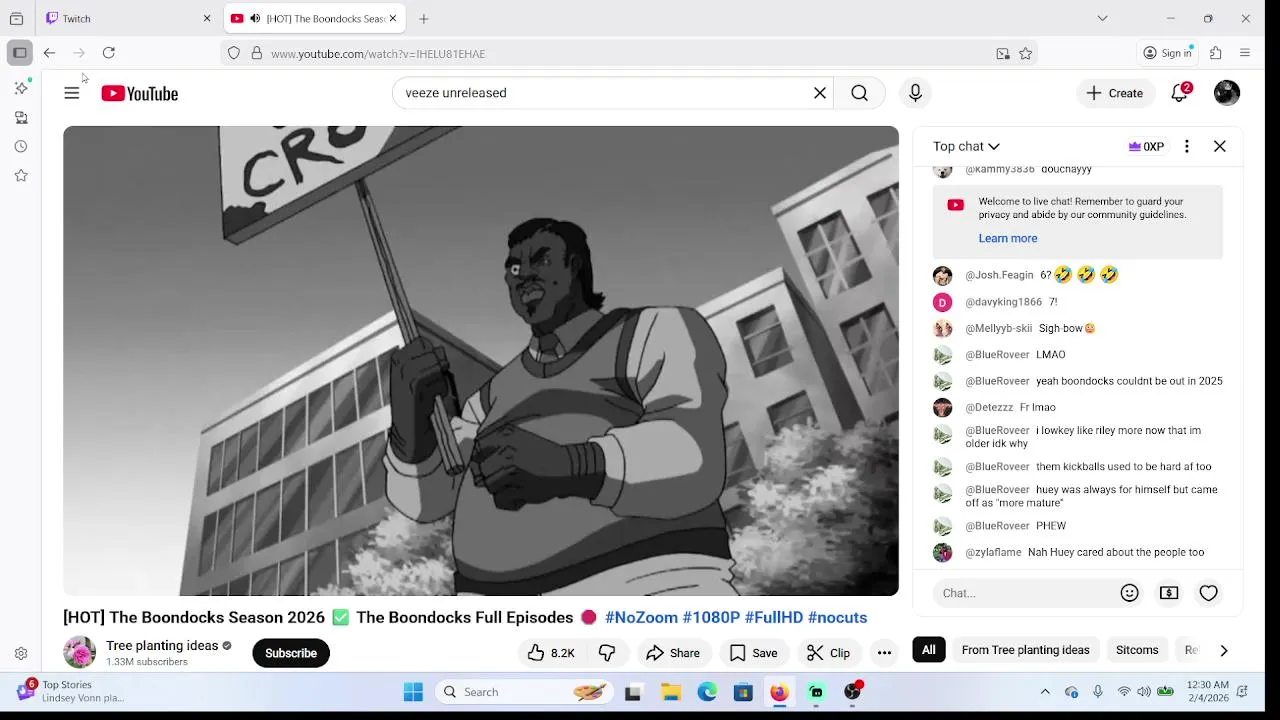The height and width of the screenshot is (720, 1280).
Task: Mute the Boondocks tab audio
Action: click(255, 18)
